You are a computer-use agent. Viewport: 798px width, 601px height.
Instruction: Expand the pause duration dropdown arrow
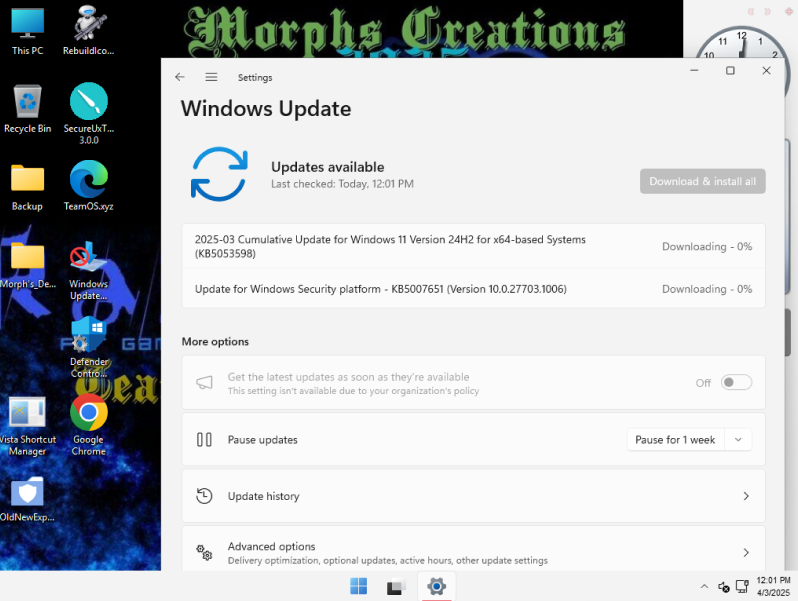pyautogui.click(x=738, y=440)
